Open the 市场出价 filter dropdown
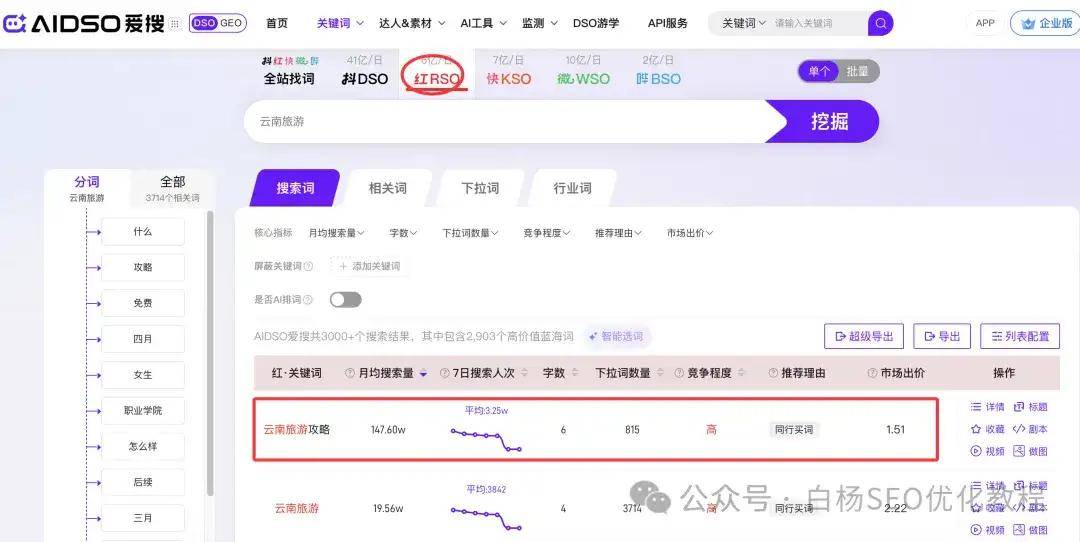This screenshot has height=542, width=1080. click(x=689, y=233)
